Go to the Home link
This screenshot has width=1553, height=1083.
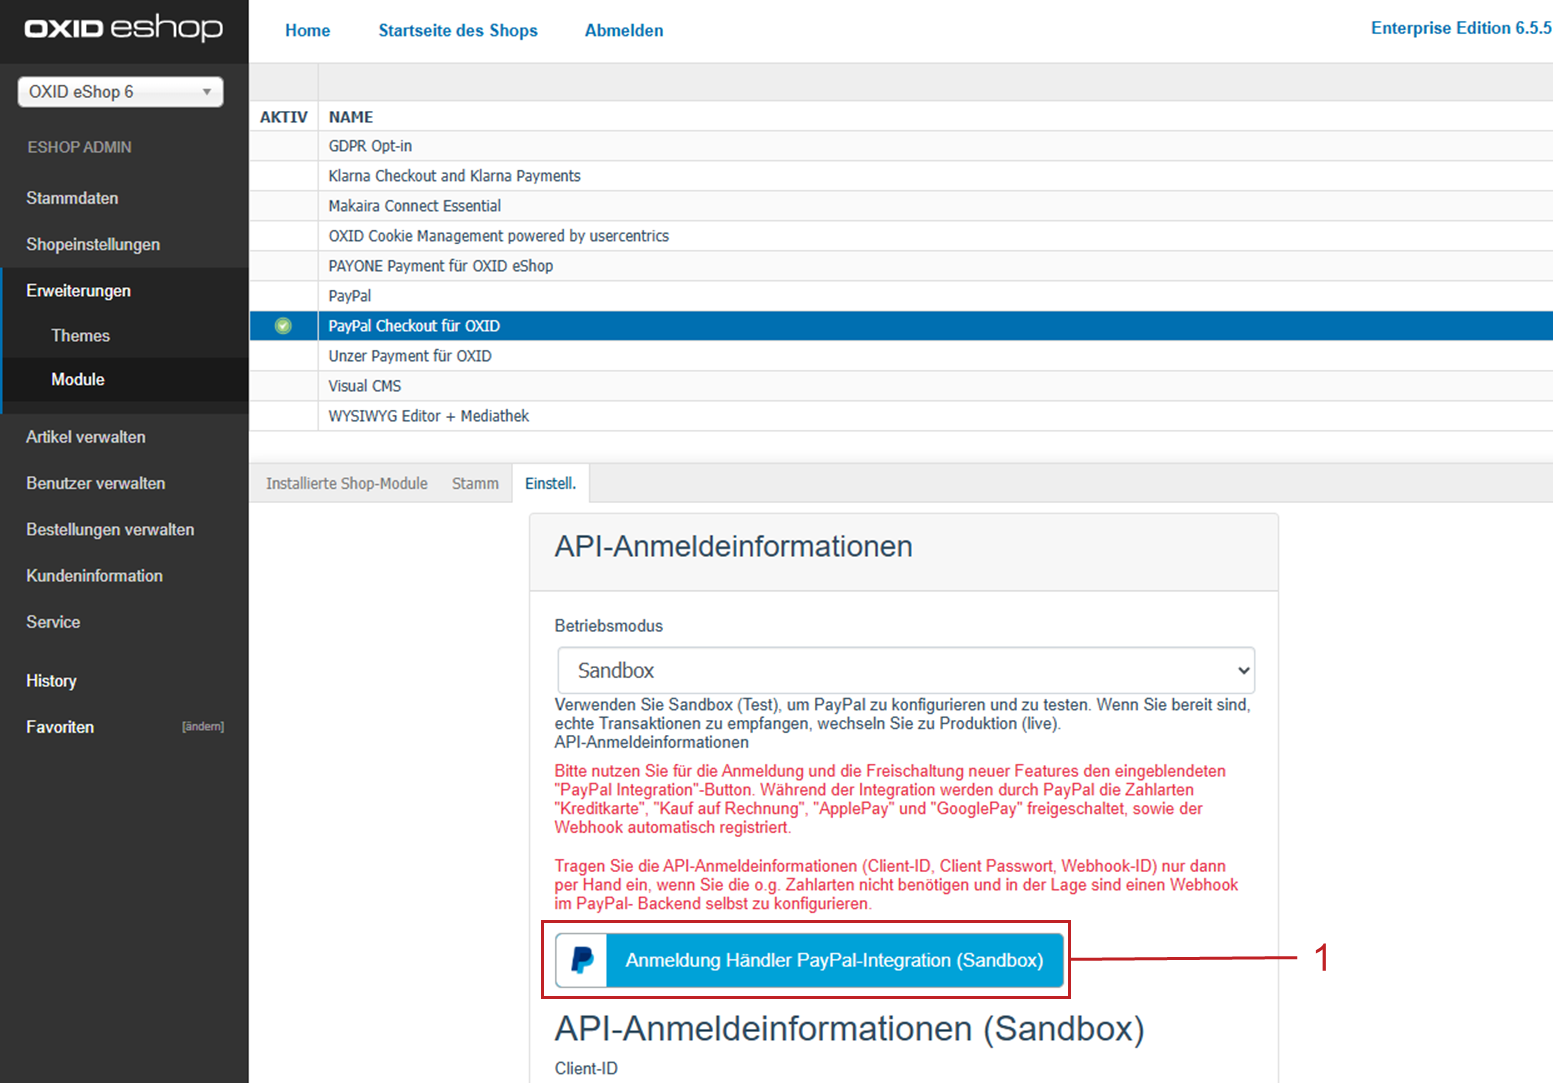click(307, 31)
